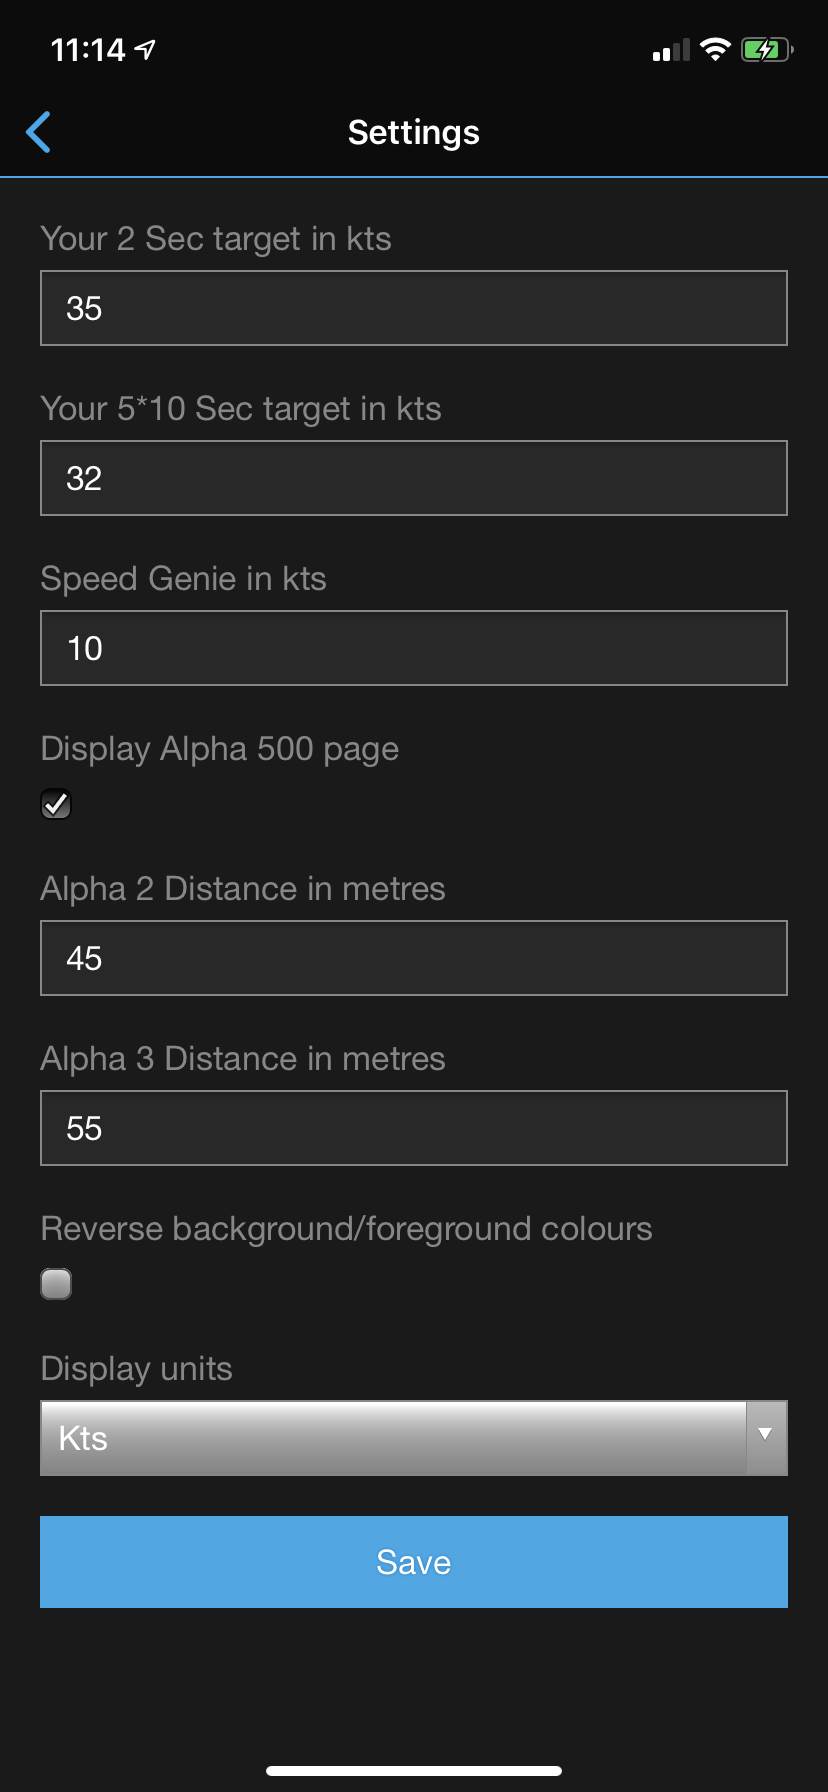Screen dimensions: 828x1792
Task: Edit the Speed Genie value field
Action: click(x=414, y=648)
